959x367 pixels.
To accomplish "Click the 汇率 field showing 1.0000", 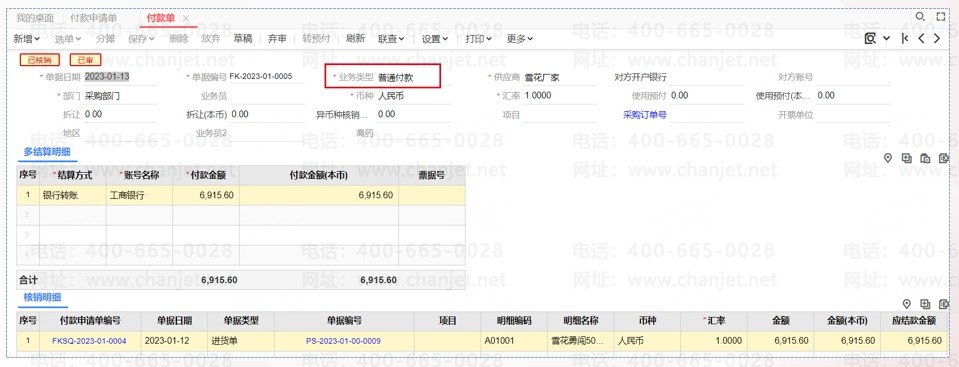I will 560,96.
